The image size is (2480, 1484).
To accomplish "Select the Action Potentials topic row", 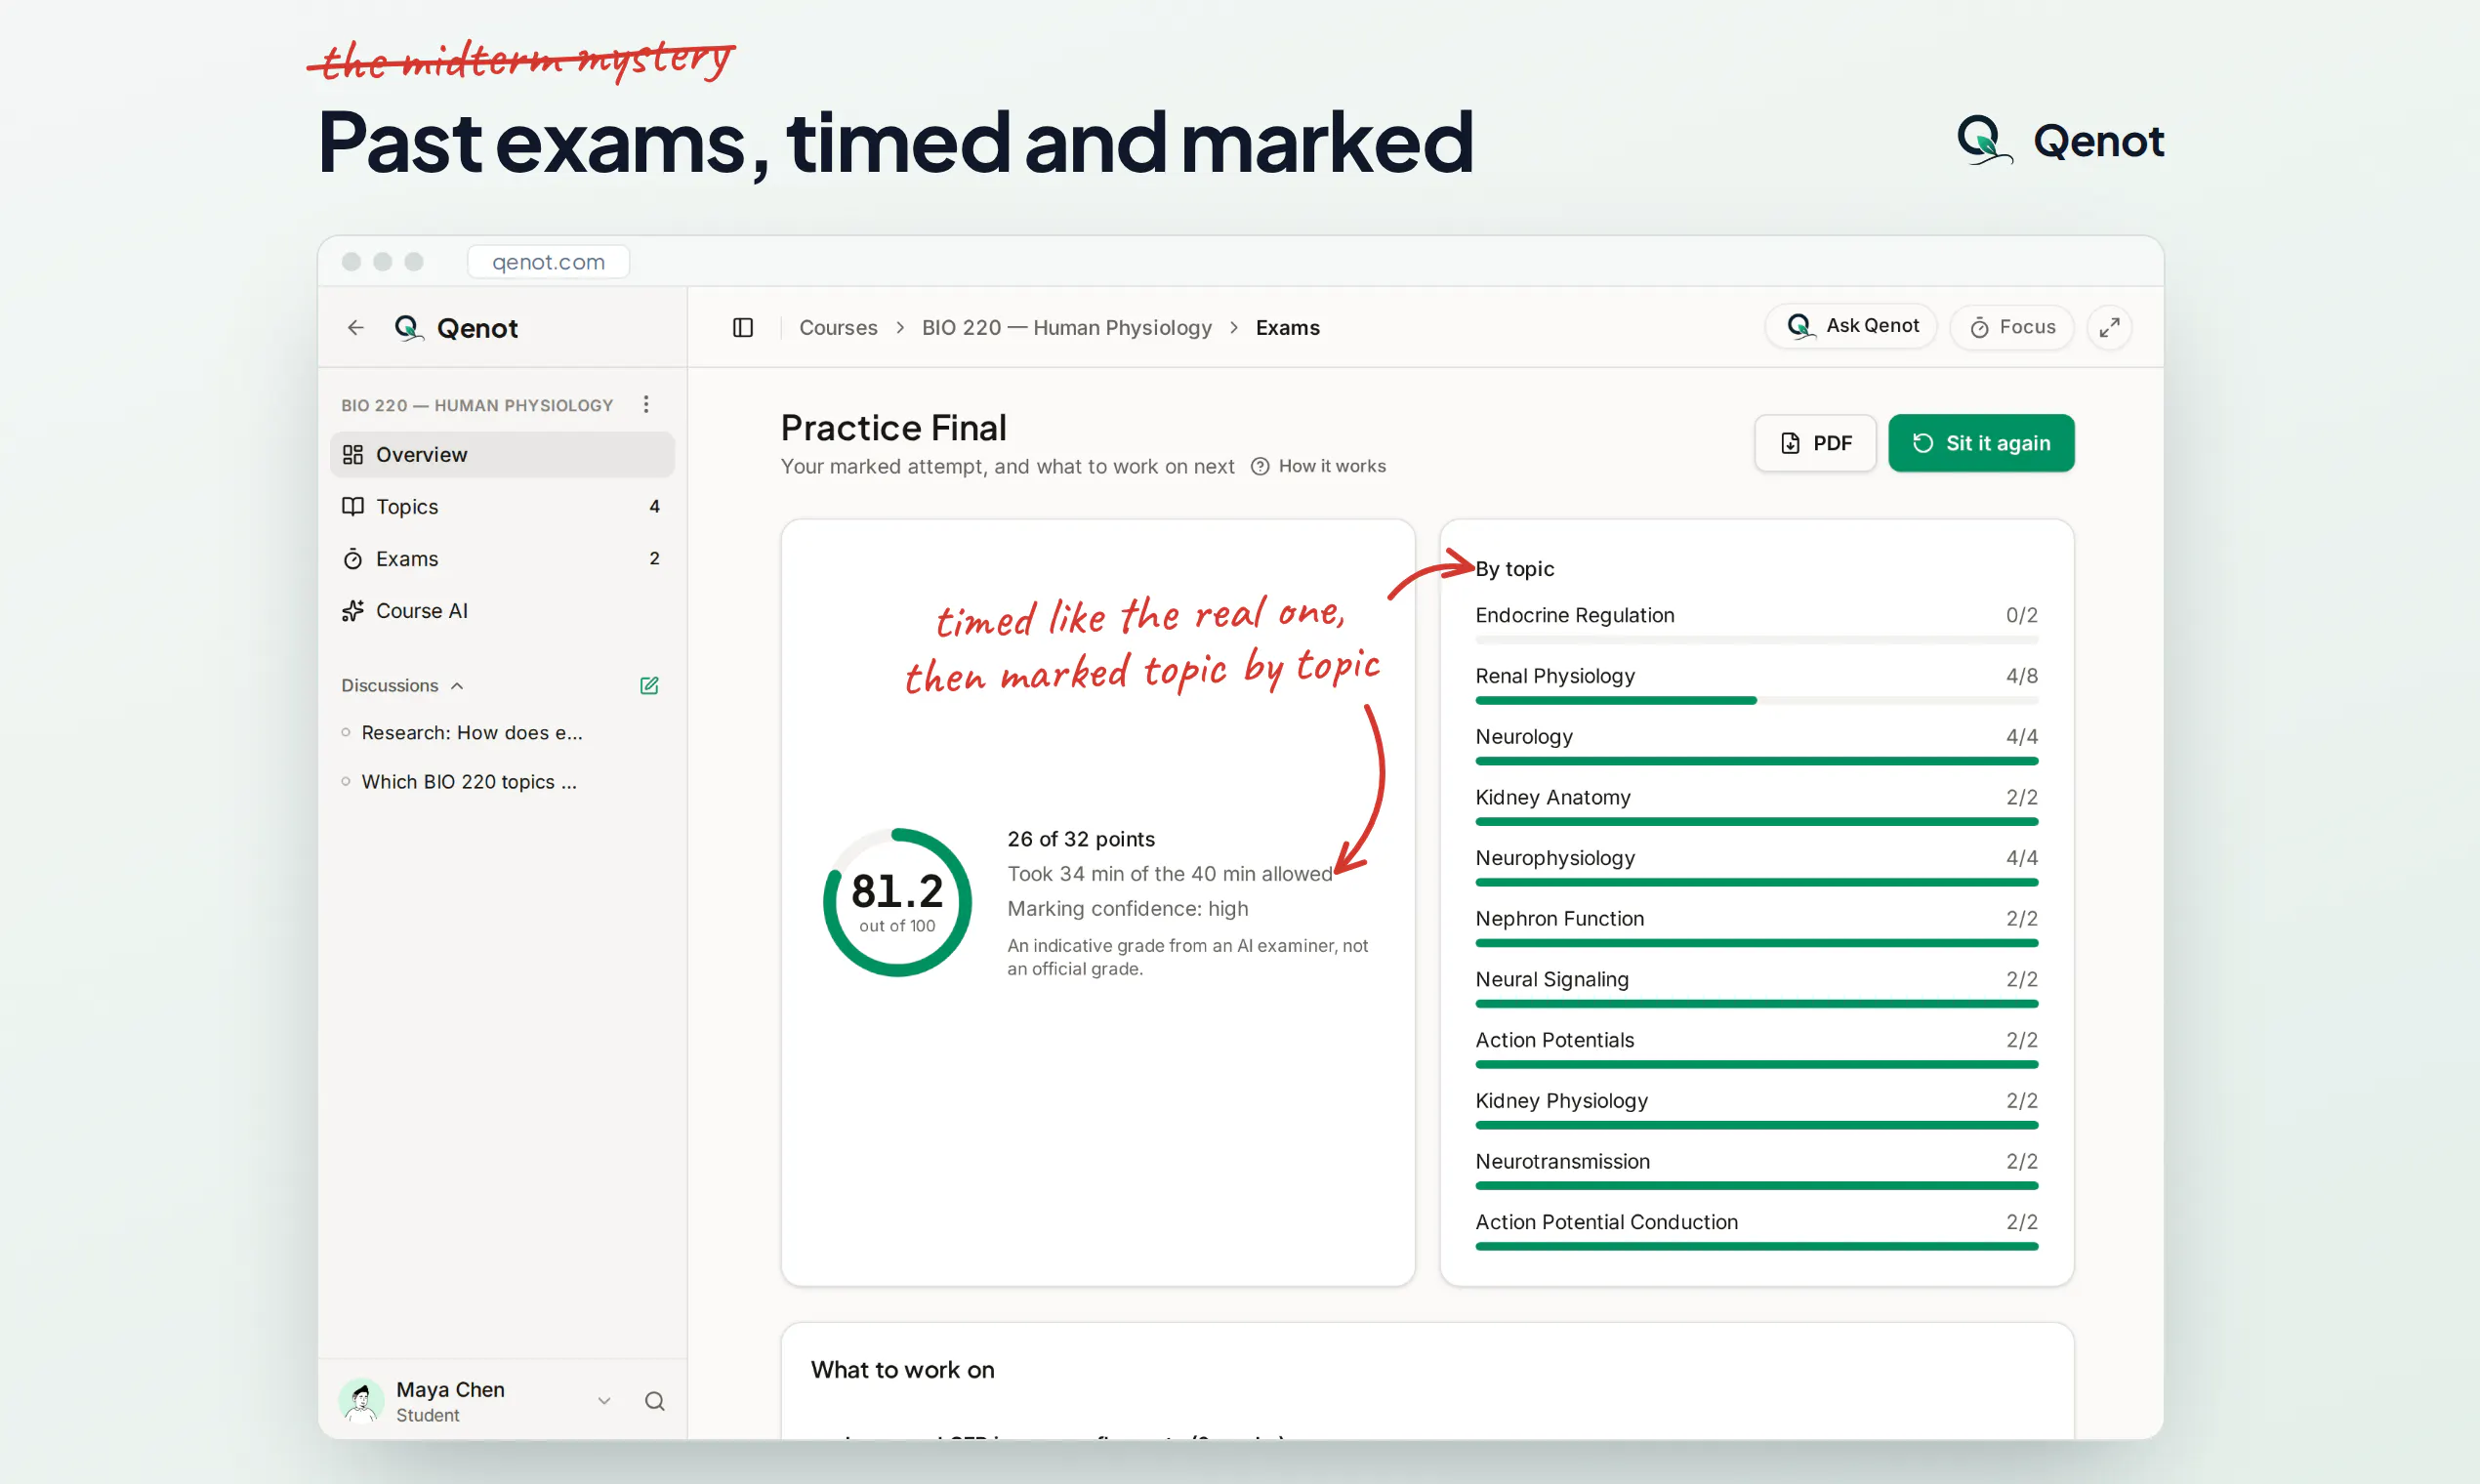I will (x=1756, y=1051).
